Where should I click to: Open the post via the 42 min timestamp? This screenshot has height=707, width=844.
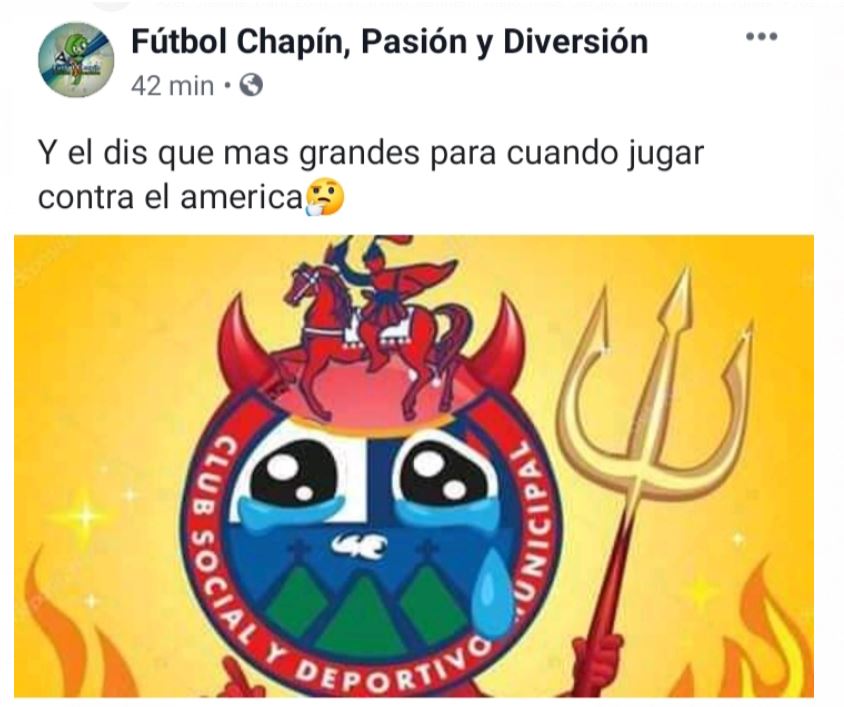click(x=172, y=86)
